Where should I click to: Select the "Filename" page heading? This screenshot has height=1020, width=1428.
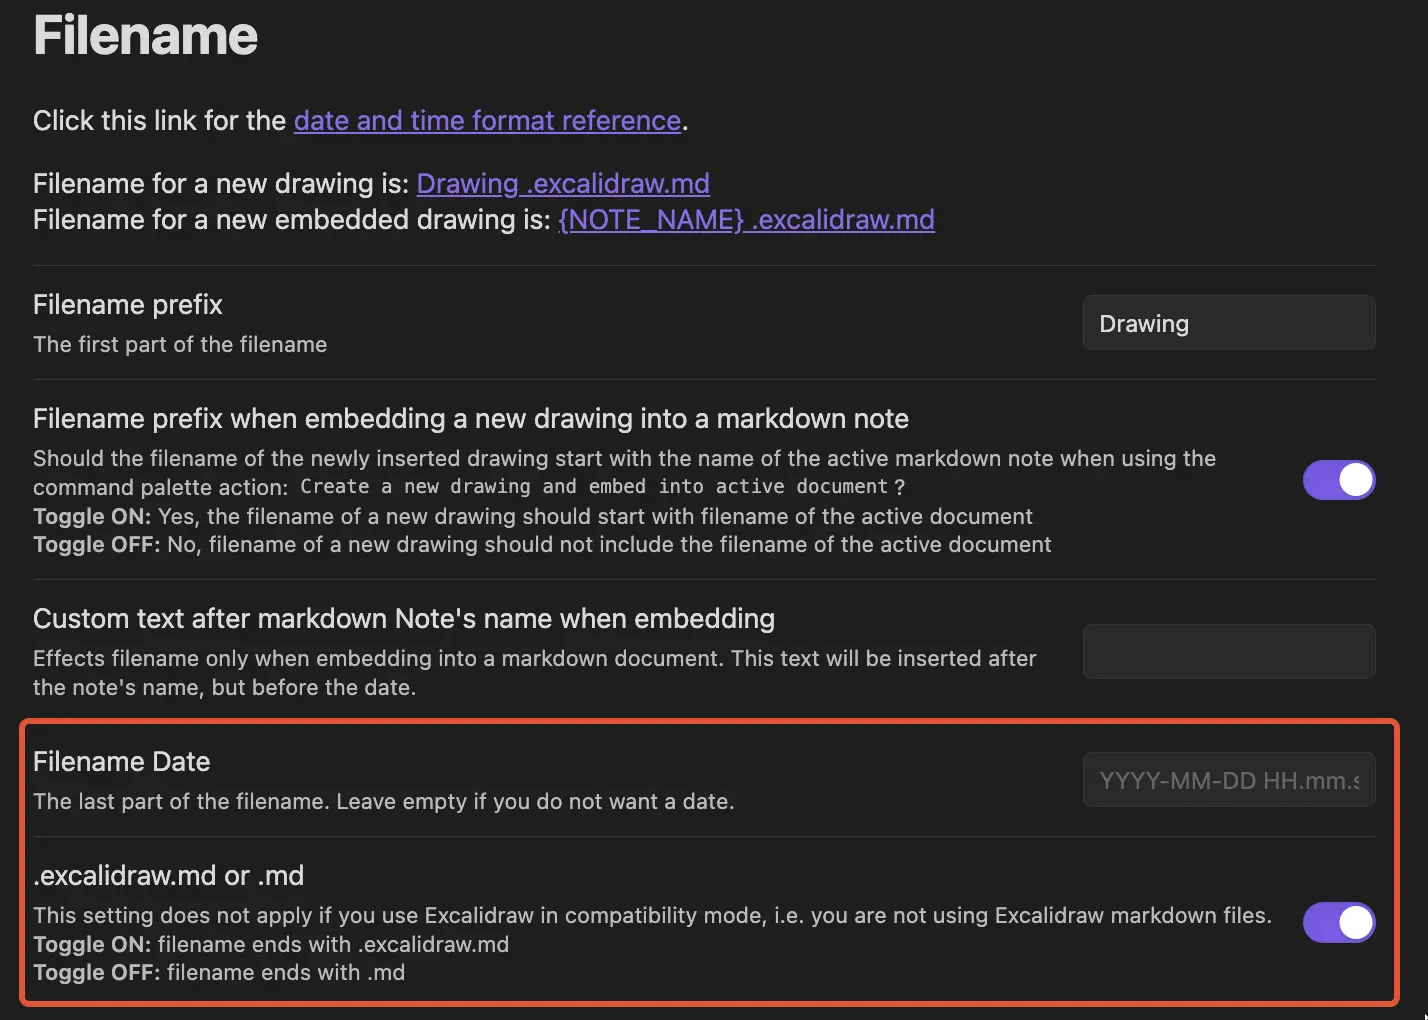point(144,36)
